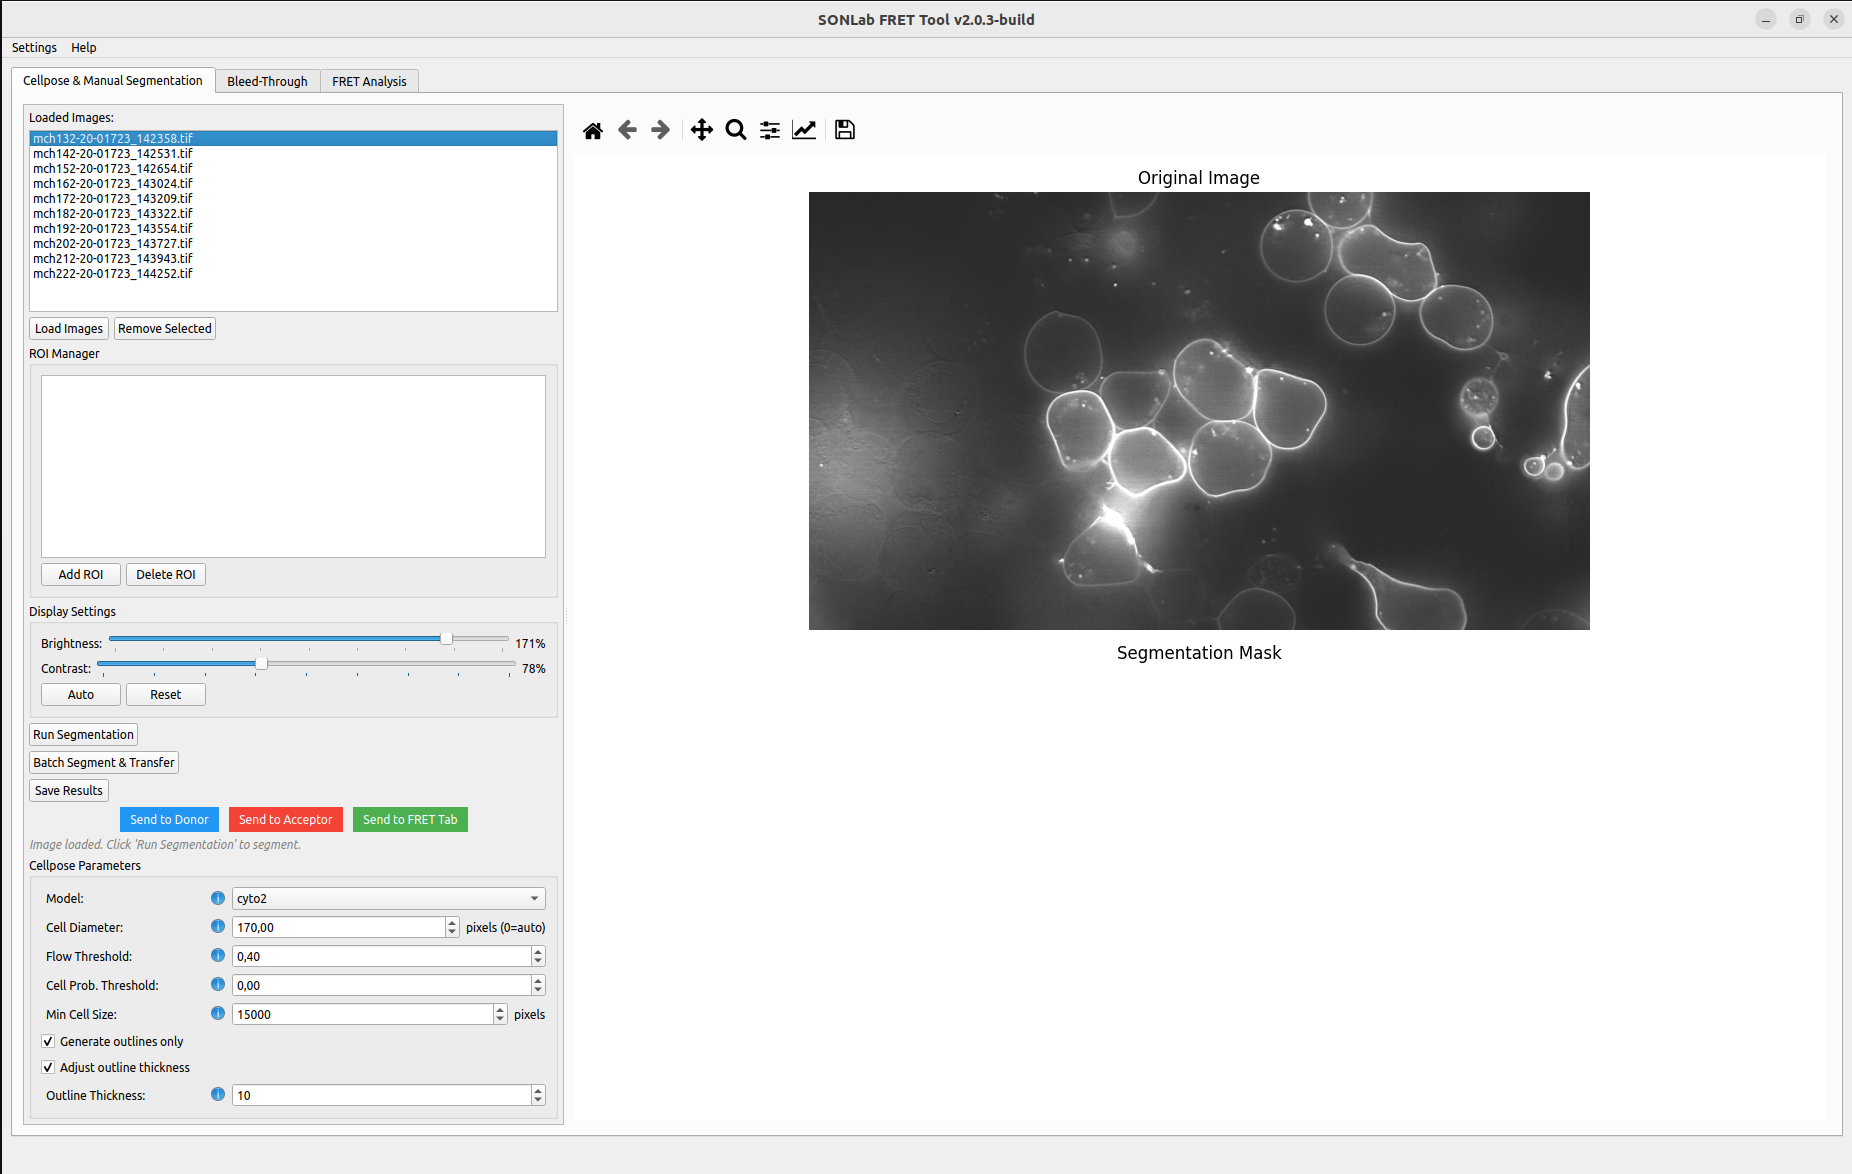Click the Brightness slider handle
Screen dimensions: 1852x1174
pos(446,638)
